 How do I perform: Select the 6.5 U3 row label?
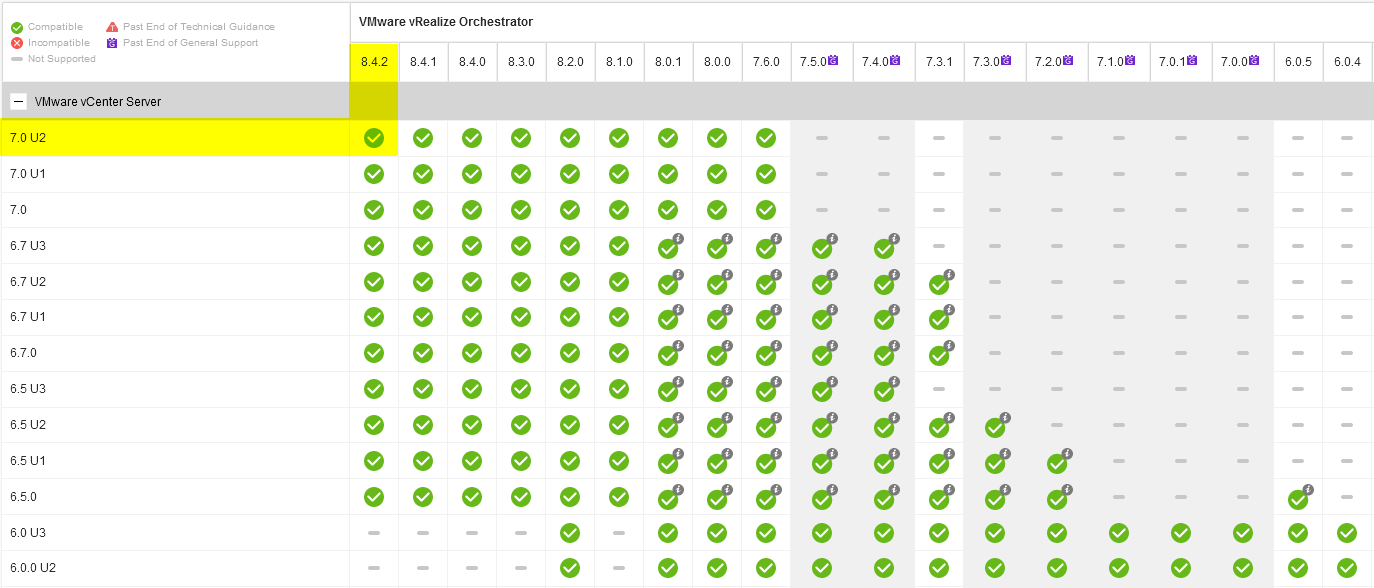(x=28, y=389)
